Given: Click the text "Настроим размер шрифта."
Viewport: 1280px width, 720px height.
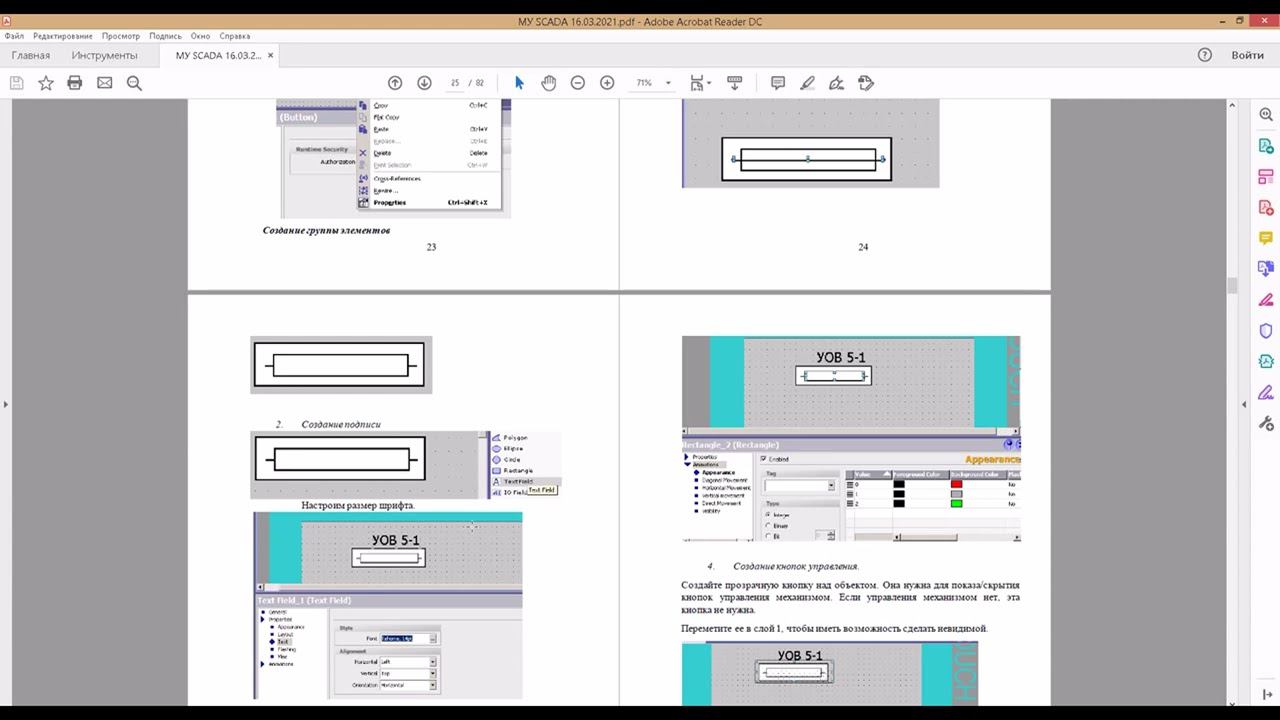Looking at the screenshot, I should [358, 505].
